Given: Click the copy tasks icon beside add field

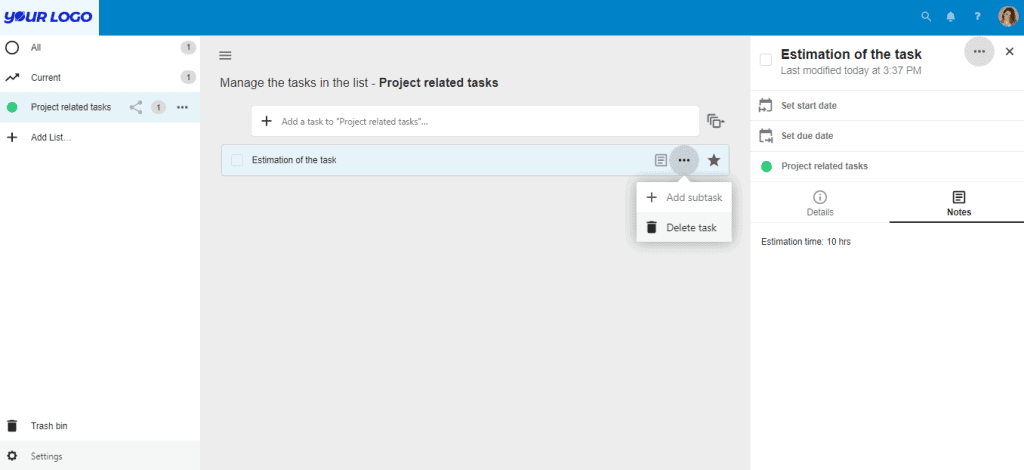Looking at the screenshot, I should pyautogui.click(x=715, y=121).
